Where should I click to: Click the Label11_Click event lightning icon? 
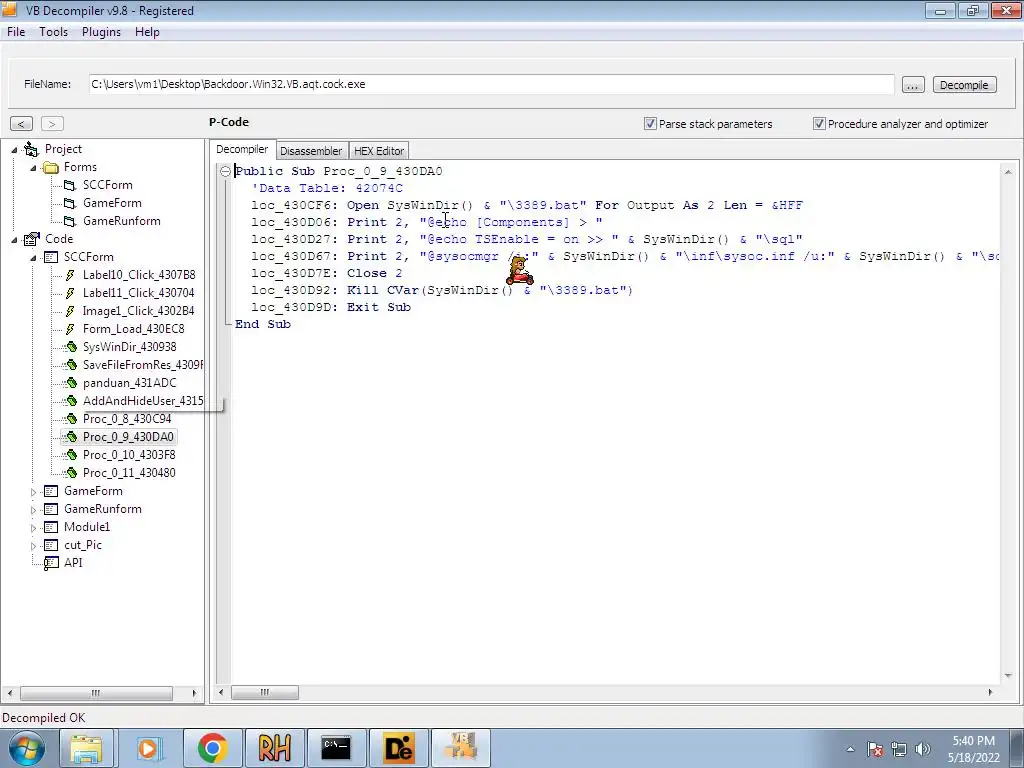click(70, 293)
